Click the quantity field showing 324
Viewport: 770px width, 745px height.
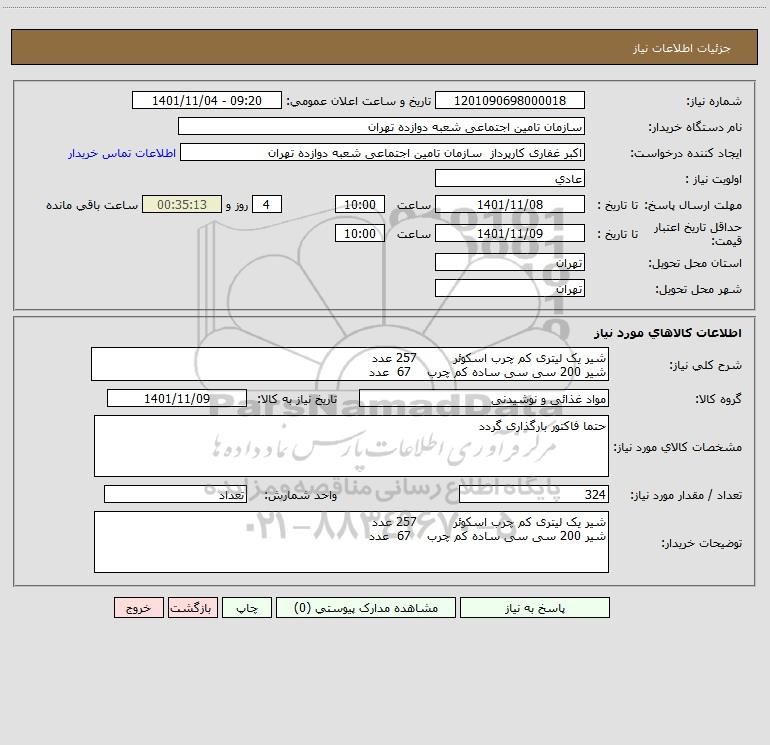coord(534,494)
